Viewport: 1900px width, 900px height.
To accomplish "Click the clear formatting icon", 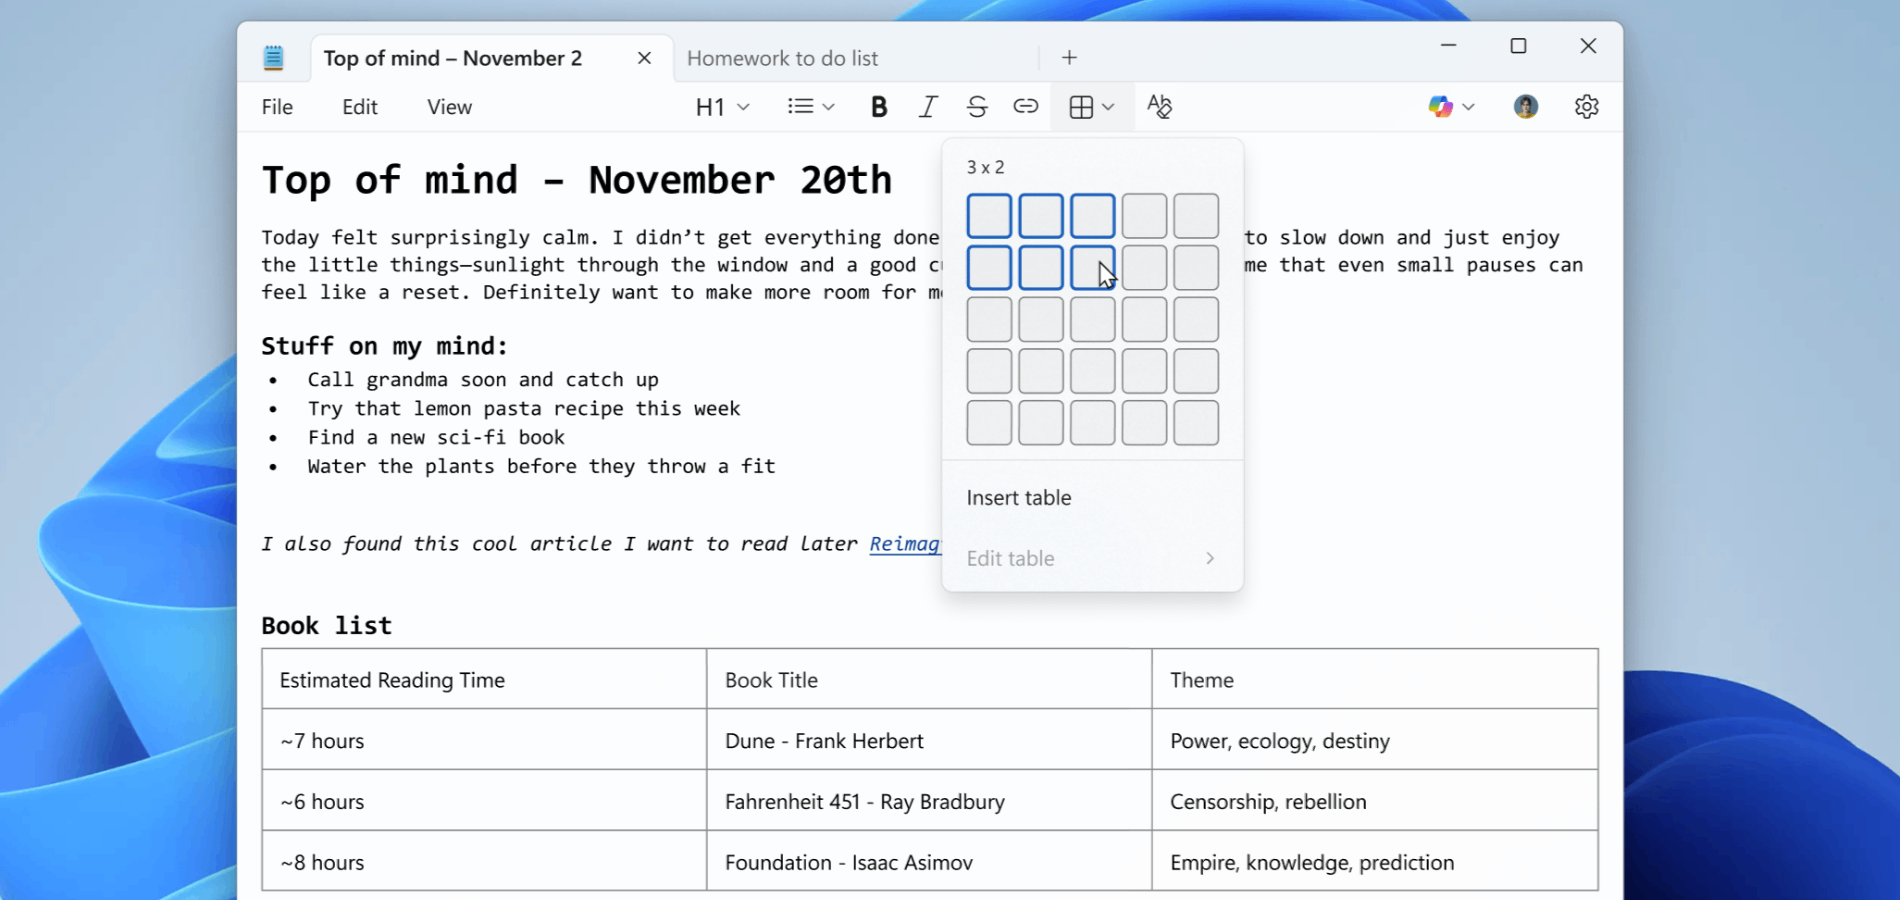I will tap(1160, 107).
